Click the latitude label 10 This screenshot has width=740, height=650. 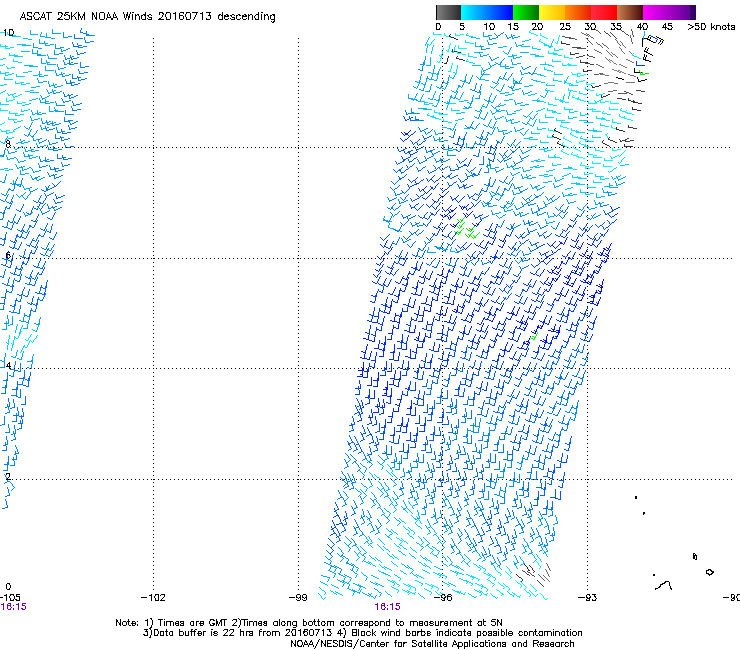click(x=8, y=33)
